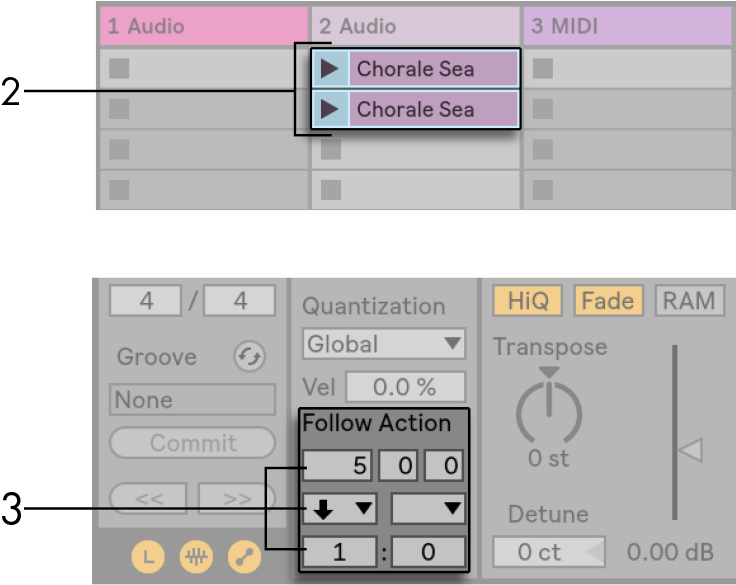Enable RAM mode
The height and width of the screenshot is (585, 736).
coord(689,301)
